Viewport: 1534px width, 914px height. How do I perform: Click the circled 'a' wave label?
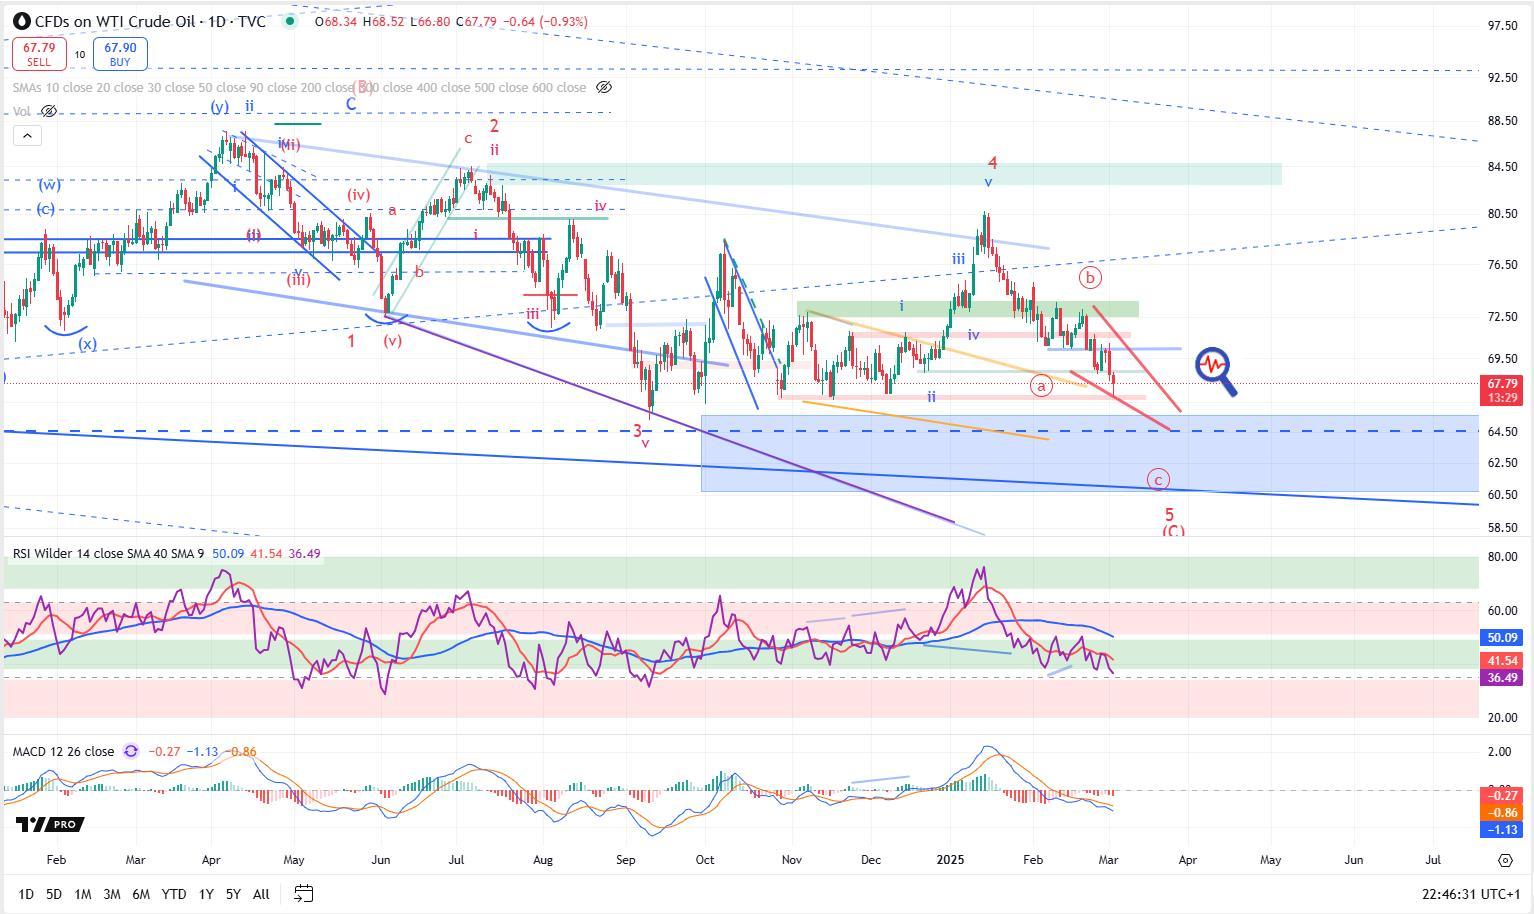coord(1041,385)
